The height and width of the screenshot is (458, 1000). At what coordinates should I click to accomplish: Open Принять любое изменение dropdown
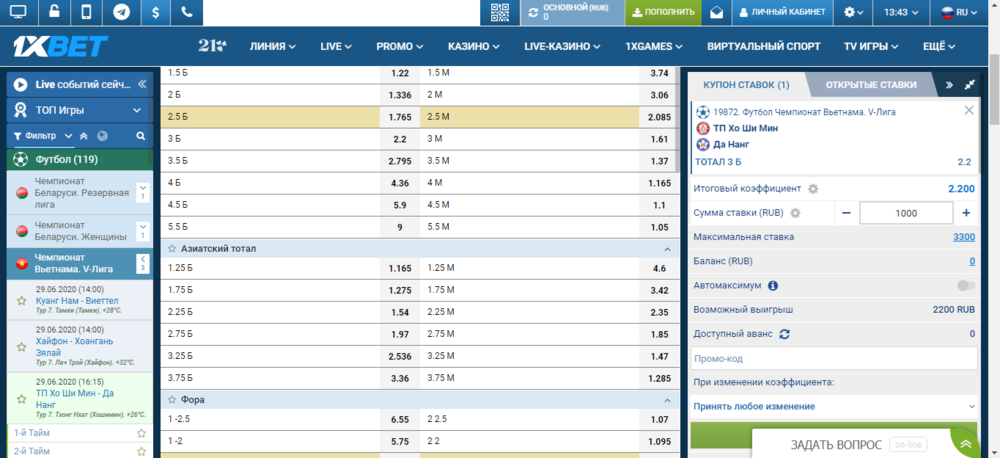coord(834,406)
